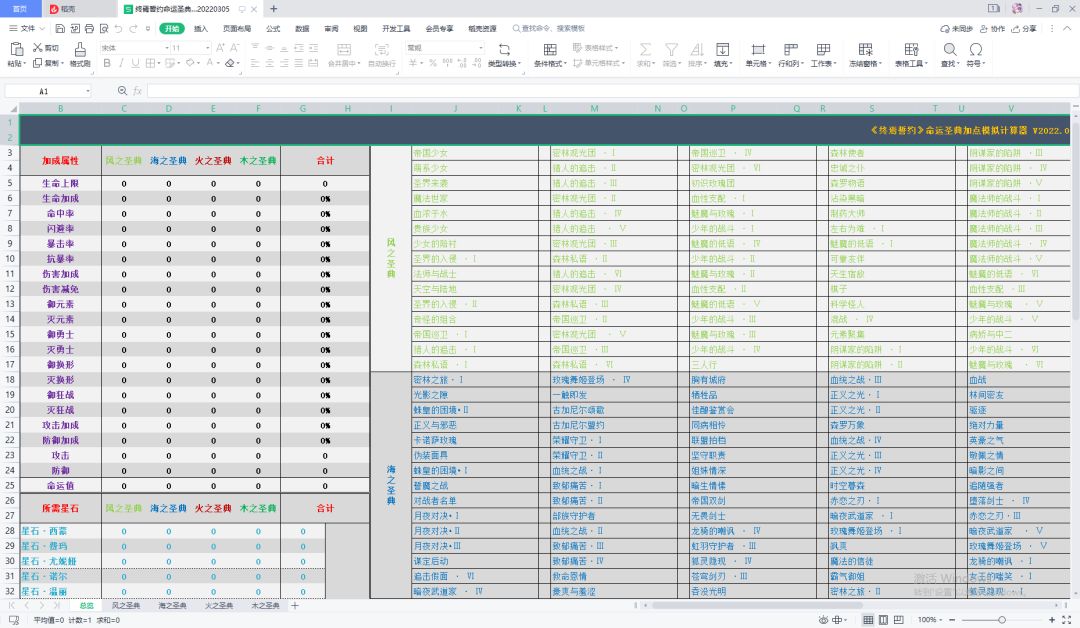Click the Freeze Panes (冻结窗格) icon
The height and width of the screenshot is (628, 1080).
tap(865, 48)
